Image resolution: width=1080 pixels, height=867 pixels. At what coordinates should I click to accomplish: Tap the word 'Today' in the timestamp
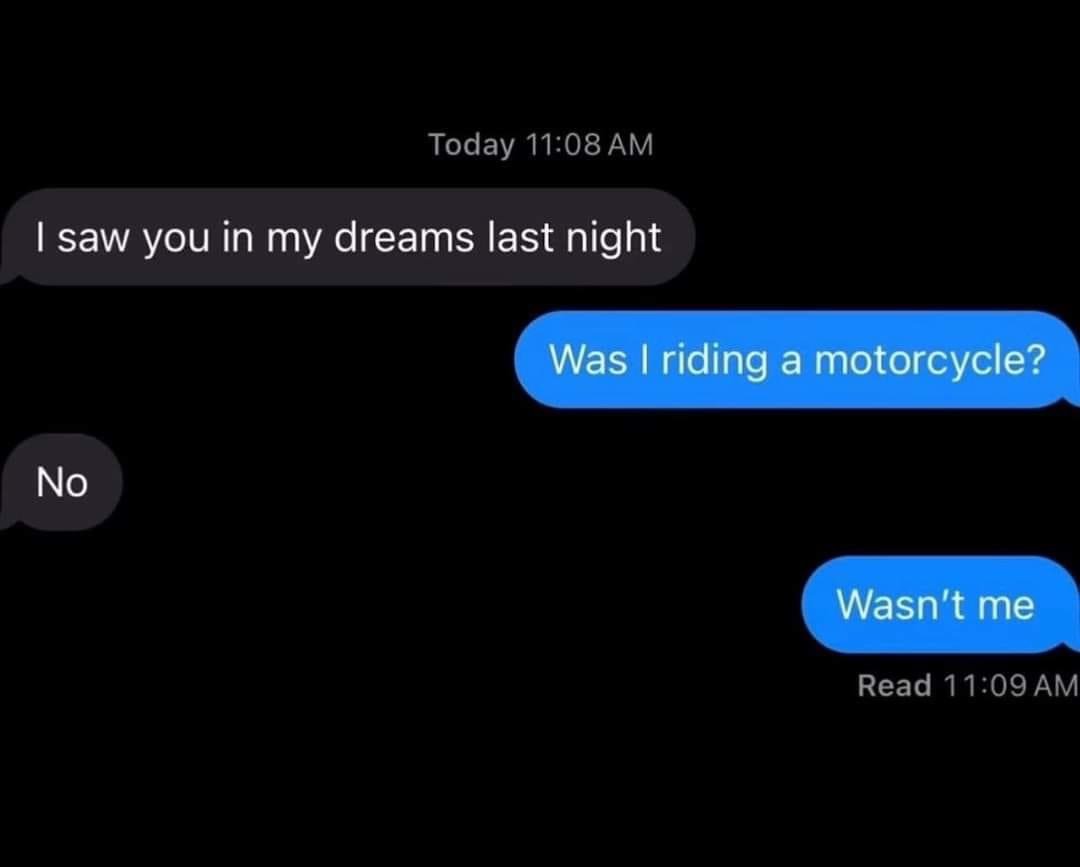point(471,145)
